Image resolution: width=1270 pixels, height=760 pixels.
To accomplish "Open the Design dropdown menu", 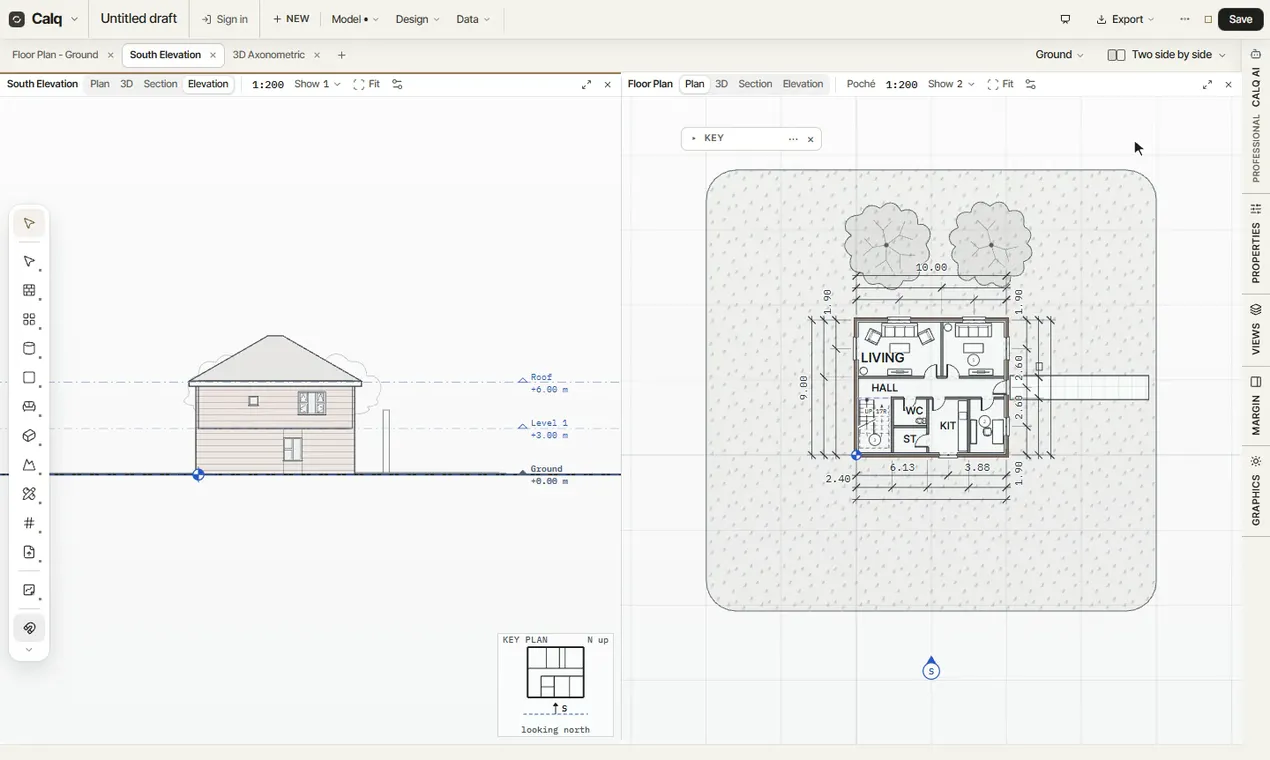I will click(417, 19).
